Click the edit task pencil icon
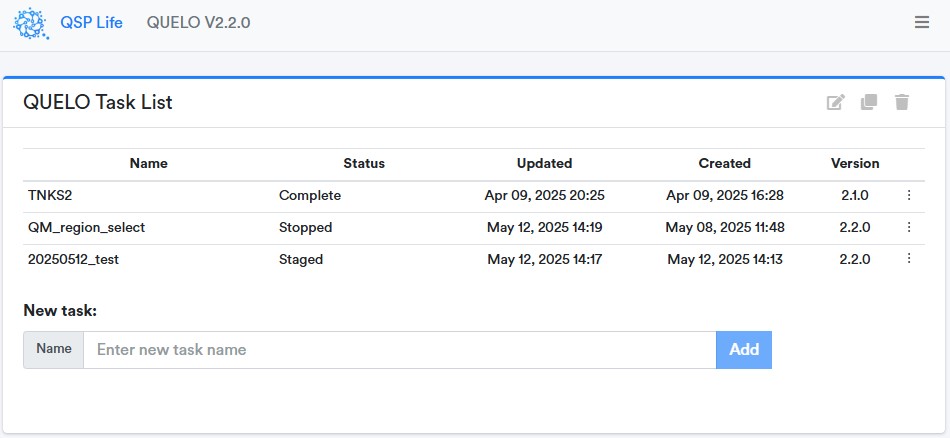This screenshot has height=438, width=950. click(835, 102)
